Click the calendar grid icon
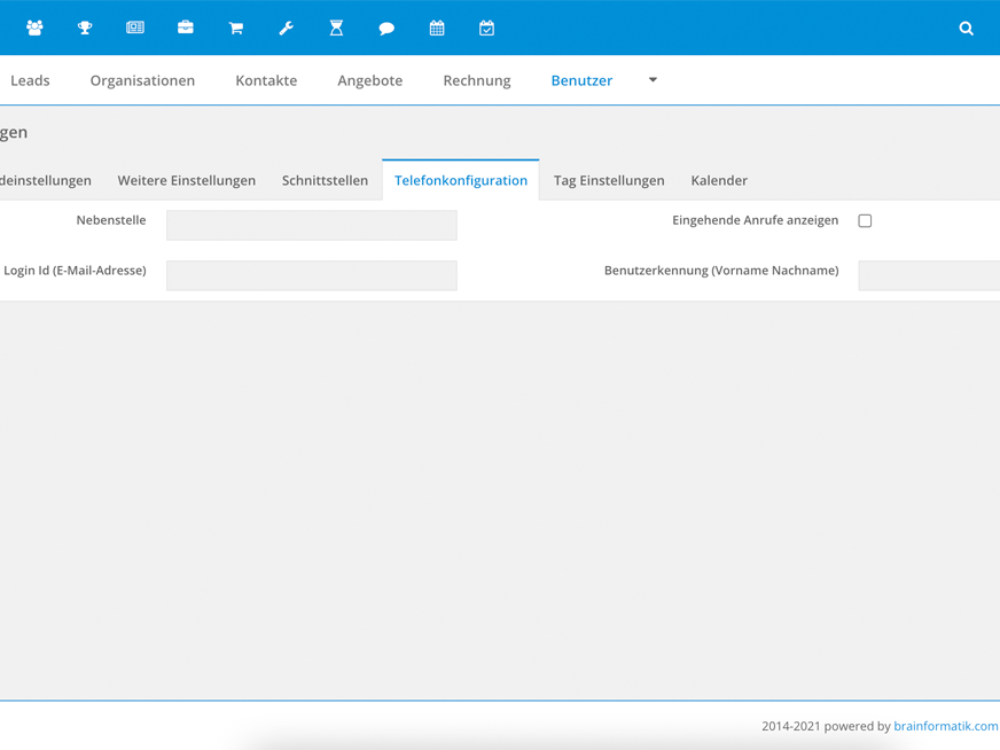Viewport: 1000px width, 750px height. [437, 28]
